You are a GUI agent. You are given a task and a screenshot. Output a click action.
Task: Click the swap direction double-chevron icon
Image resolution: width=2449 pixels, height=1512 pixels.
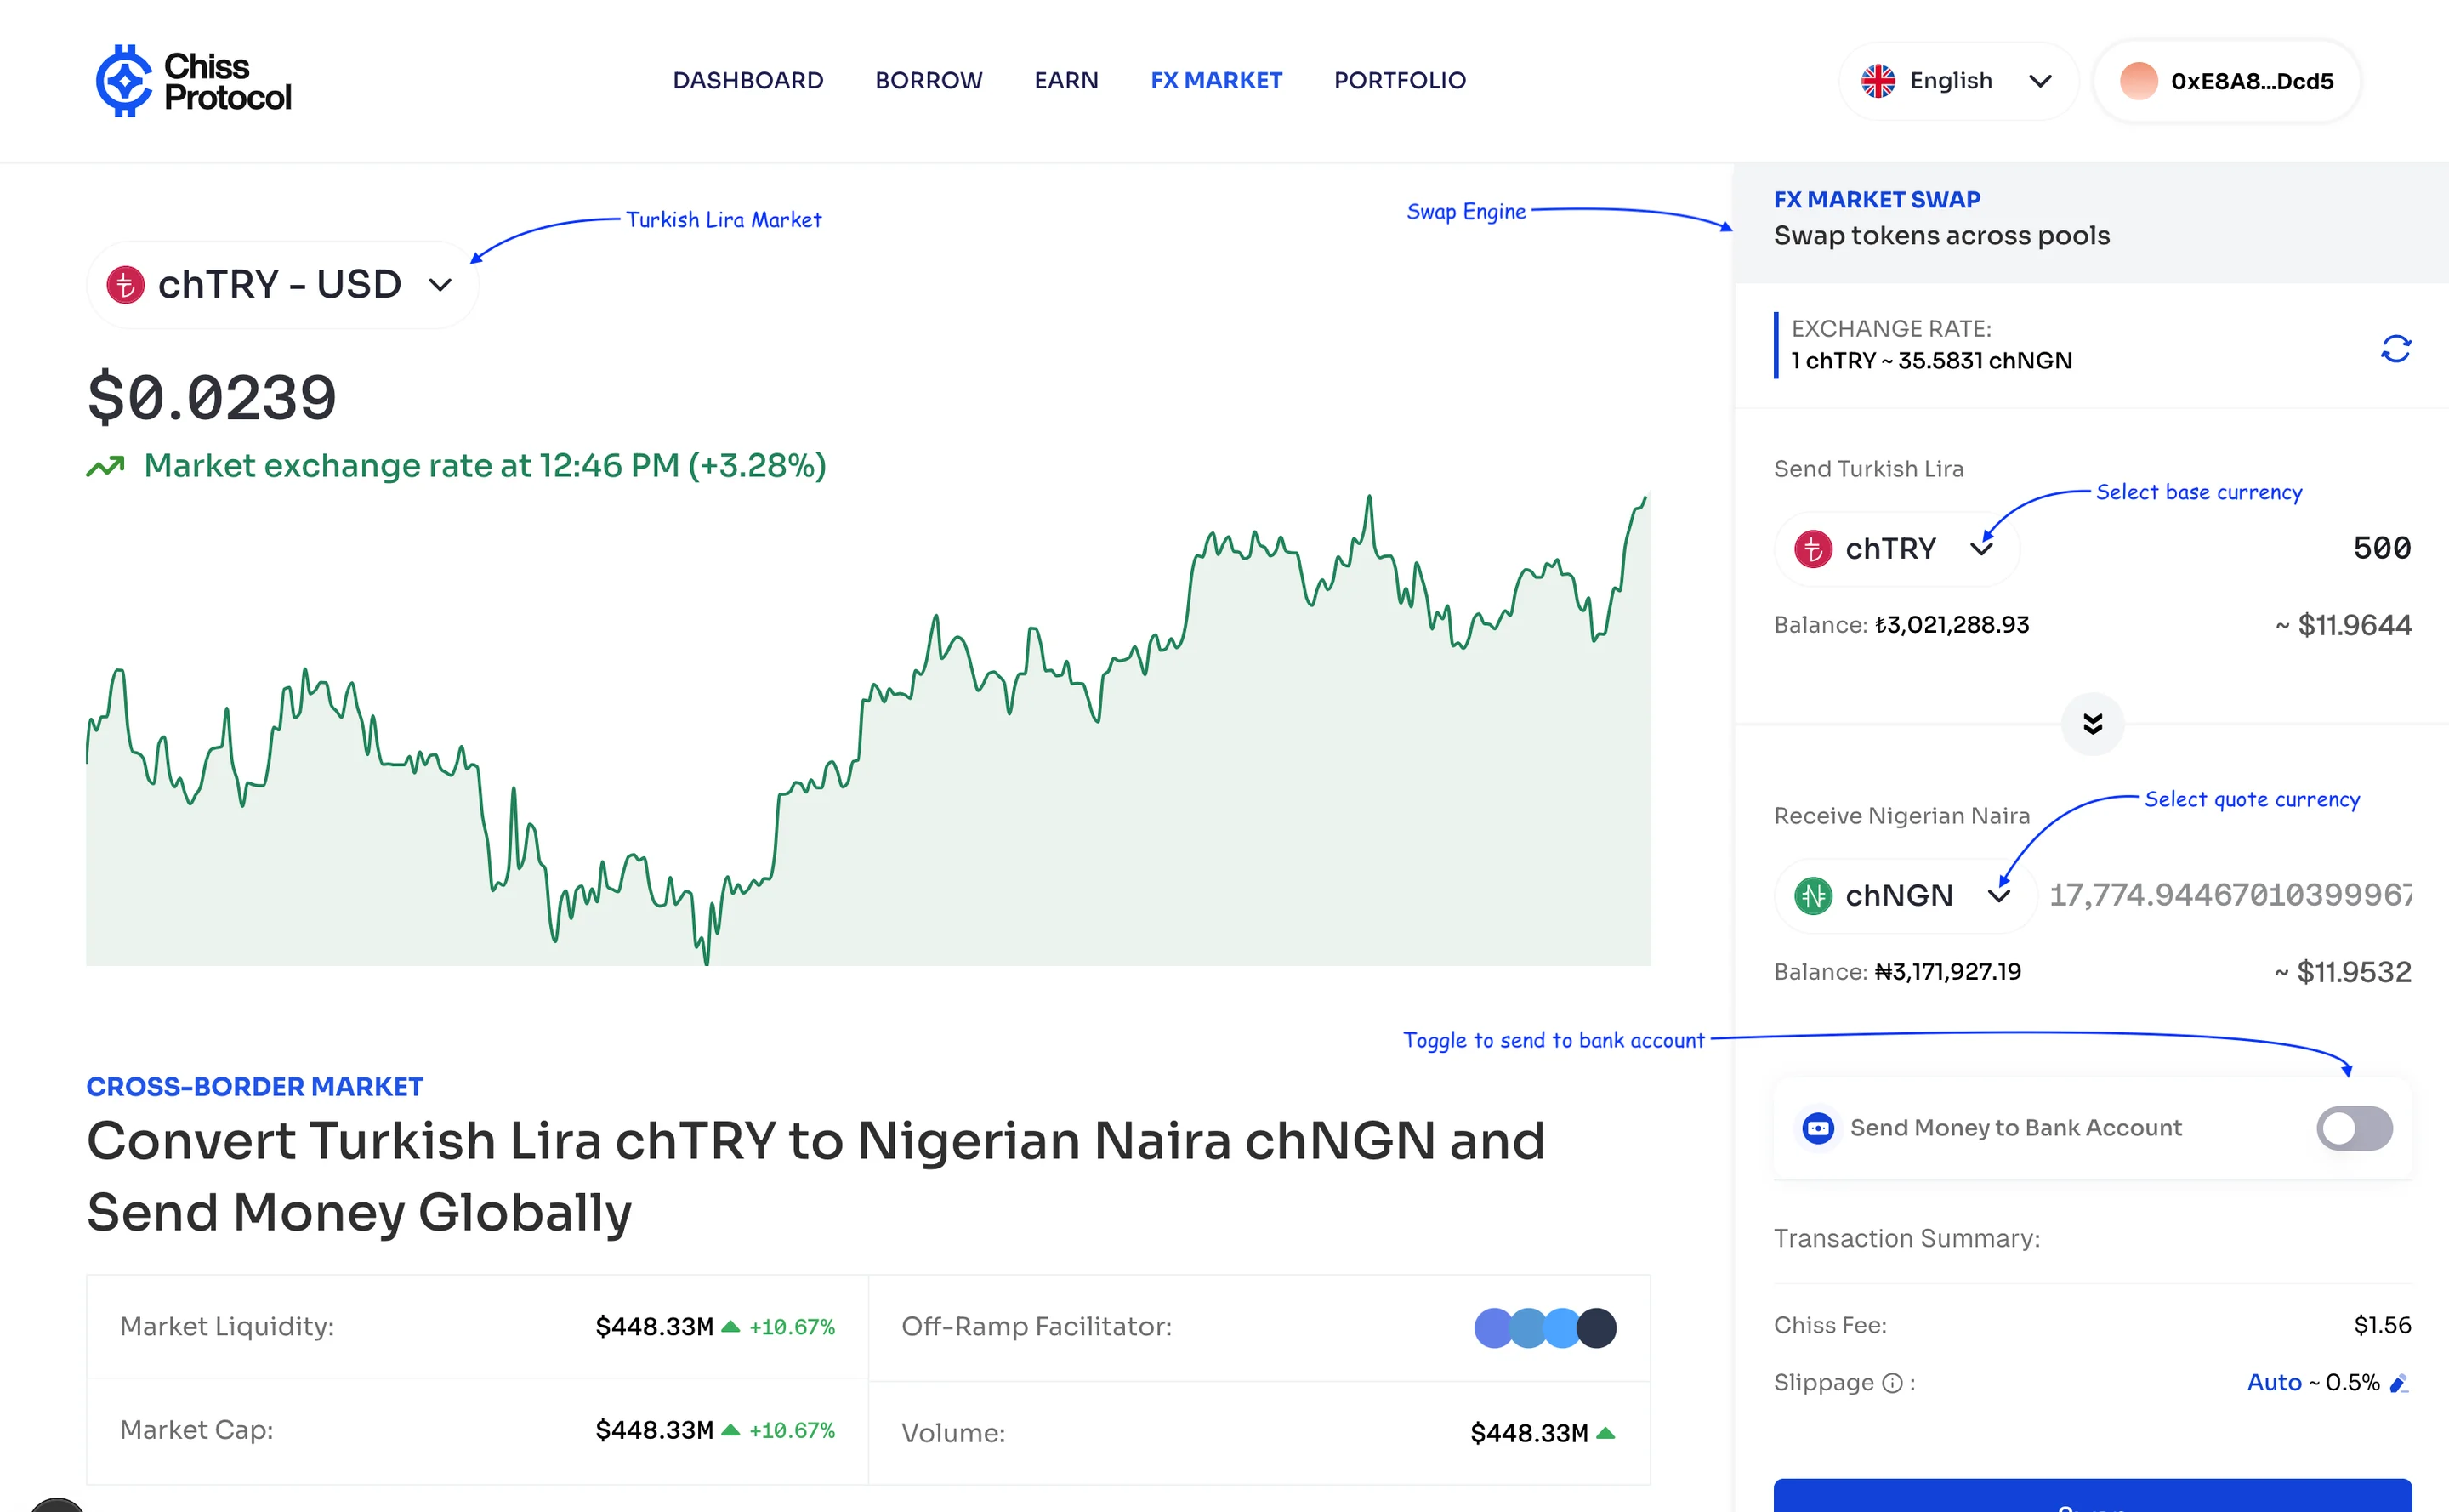(x=2092, y=724)
